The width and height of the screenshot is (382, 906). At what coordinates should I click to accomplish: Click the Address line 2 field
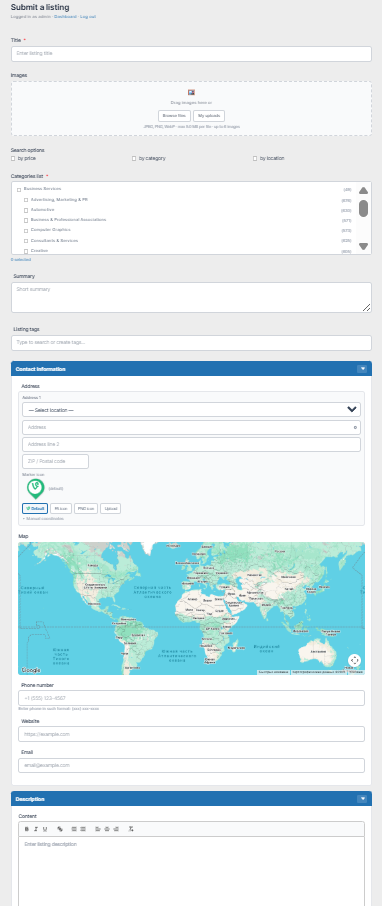[x=191, y=444]
